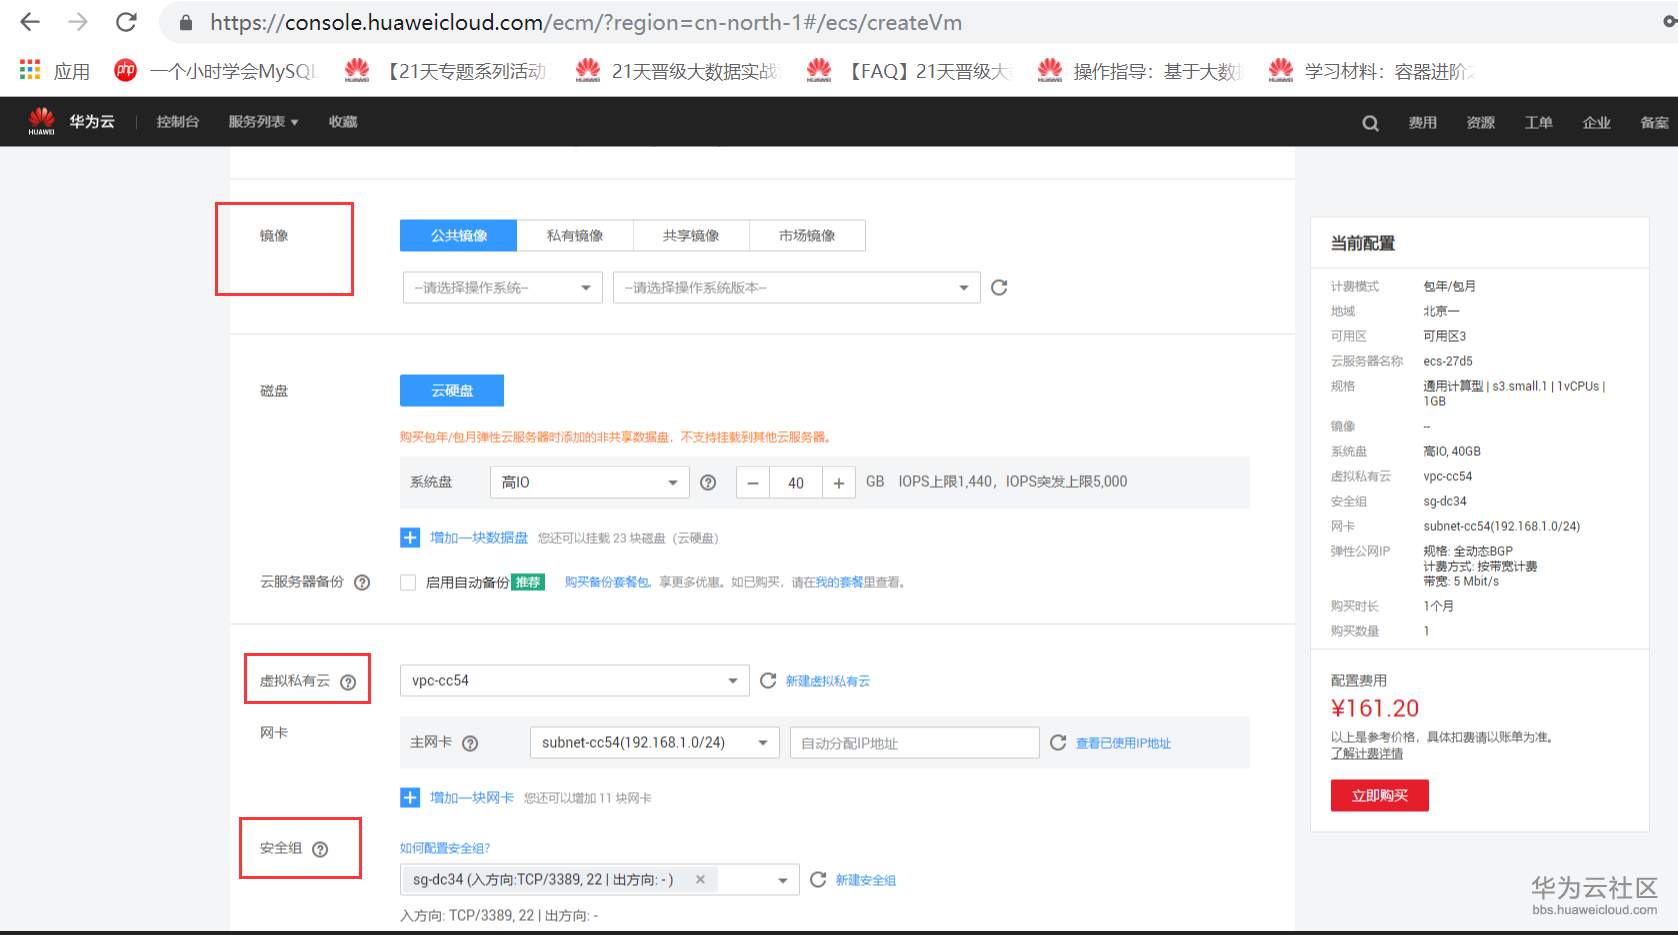Expand the 服务列表 menu
The image size is (1678, 935).
tap(263, 122)
